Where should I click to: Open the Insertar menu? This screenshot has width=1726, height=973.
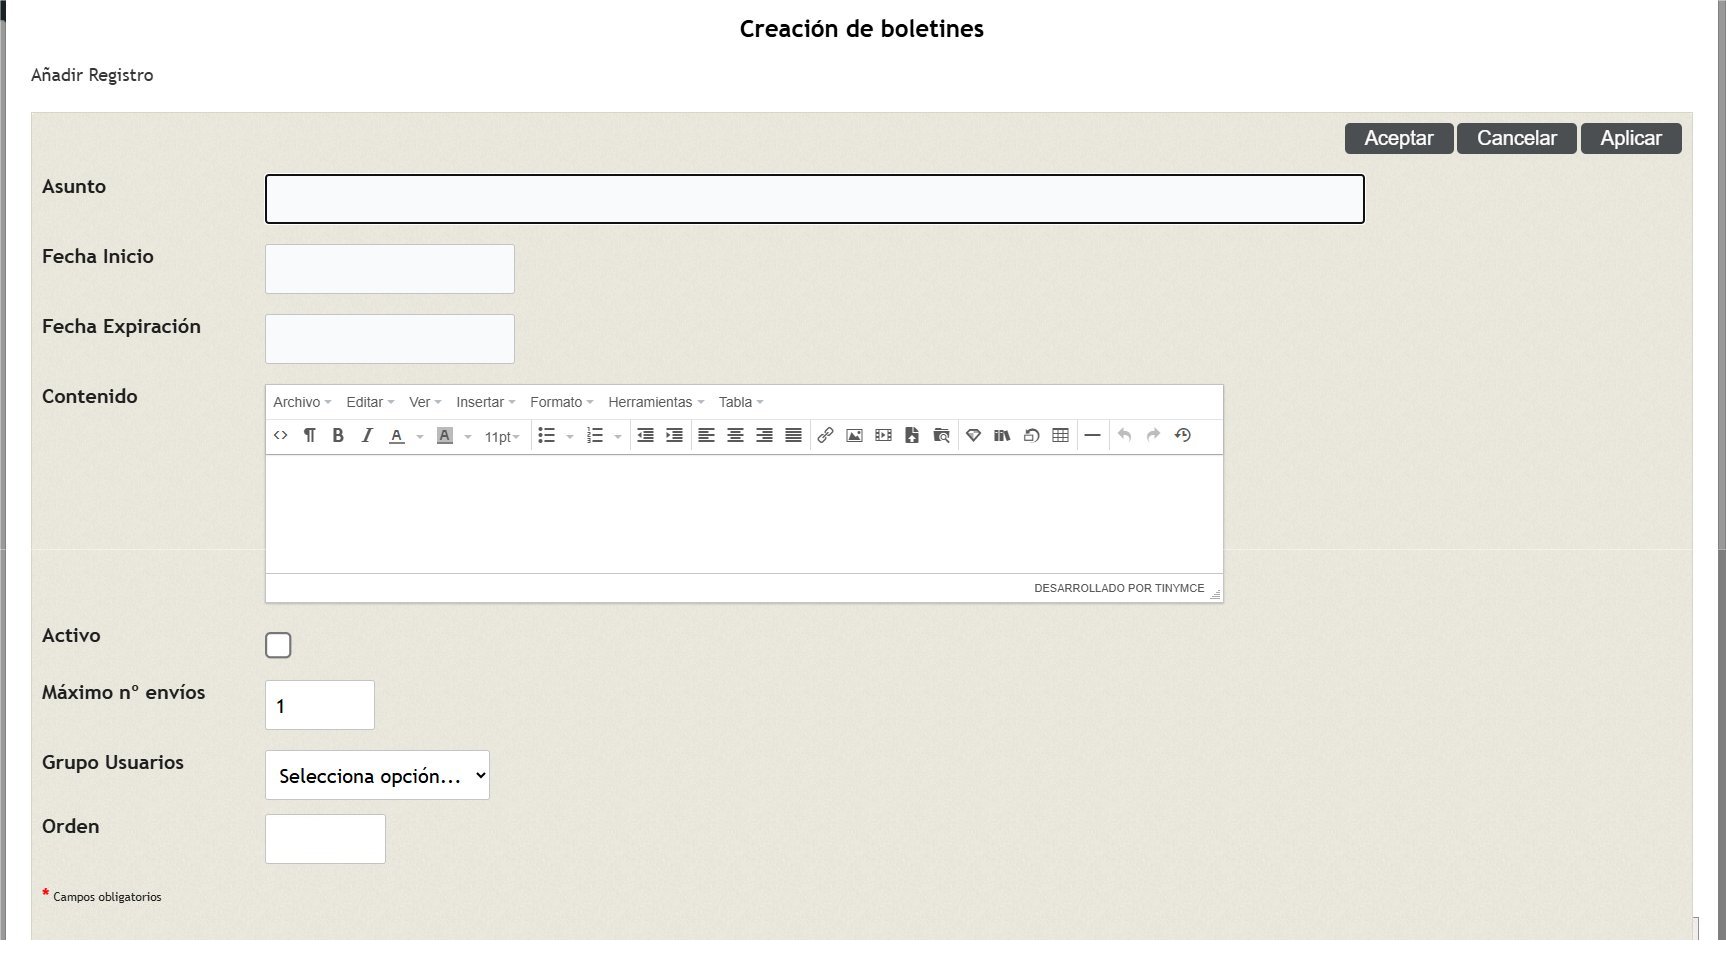tap(486, 402)
